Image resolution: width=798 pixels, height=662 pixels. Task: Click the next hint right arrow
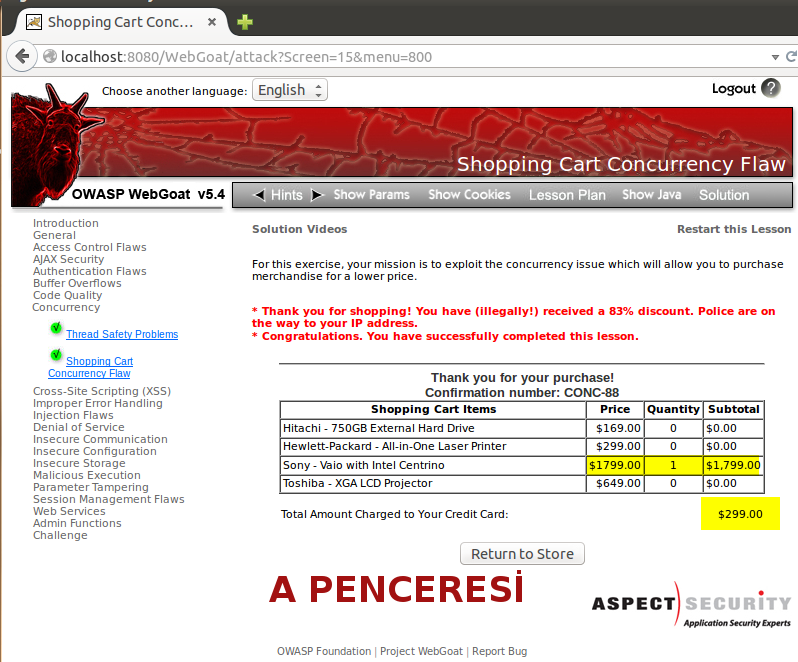click(x=317, y=195)
